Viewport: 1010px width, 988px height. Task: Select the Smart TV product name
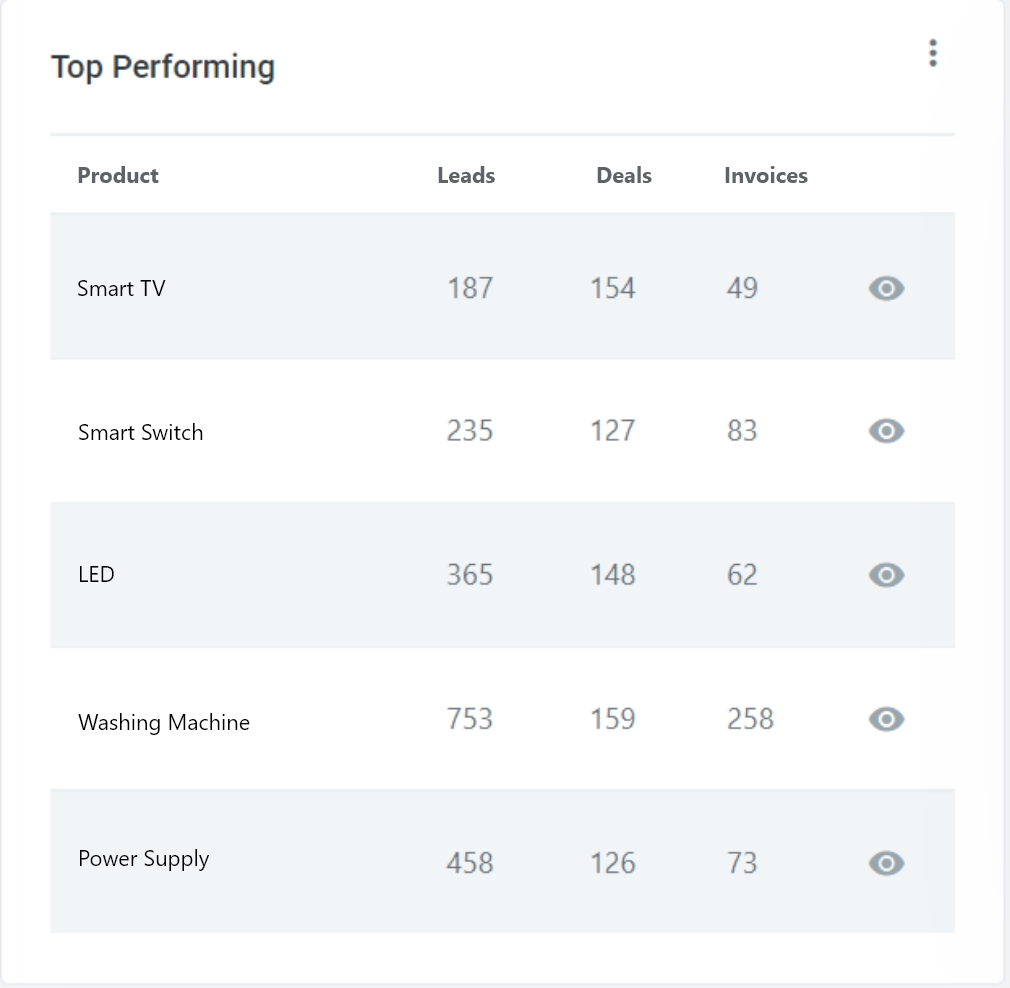(x=121, y=289)
